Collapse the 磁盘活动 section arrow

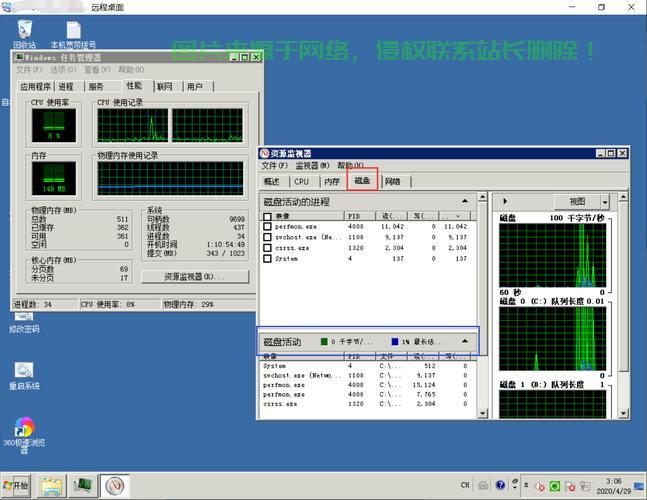[x=465, y=341]
